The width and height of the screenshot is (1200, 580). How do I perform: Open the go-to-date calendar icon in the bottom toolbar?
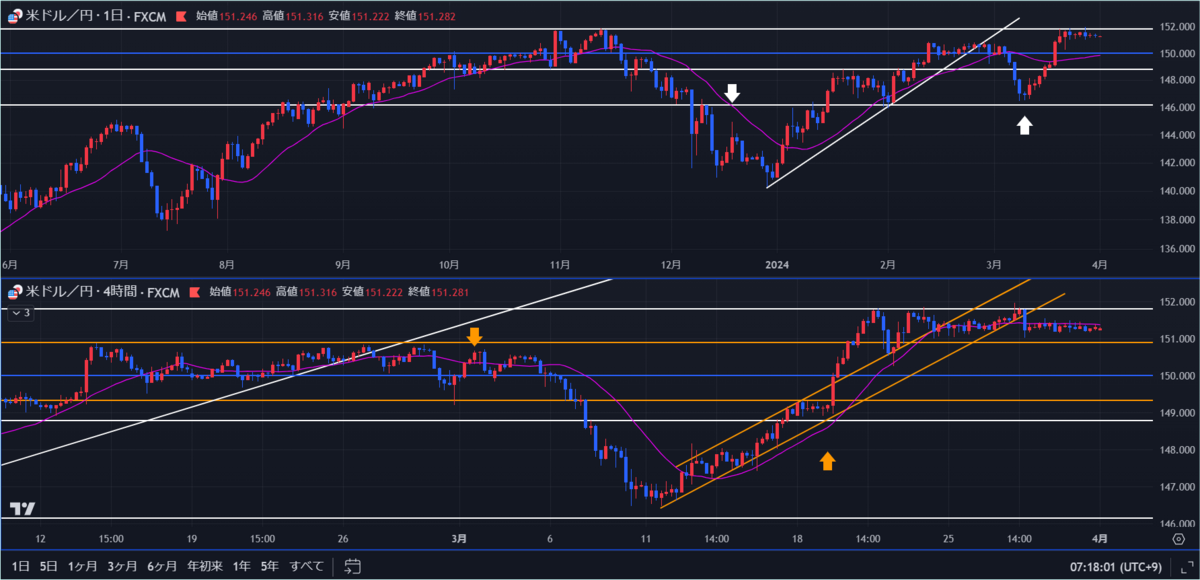tap(351, 566)
